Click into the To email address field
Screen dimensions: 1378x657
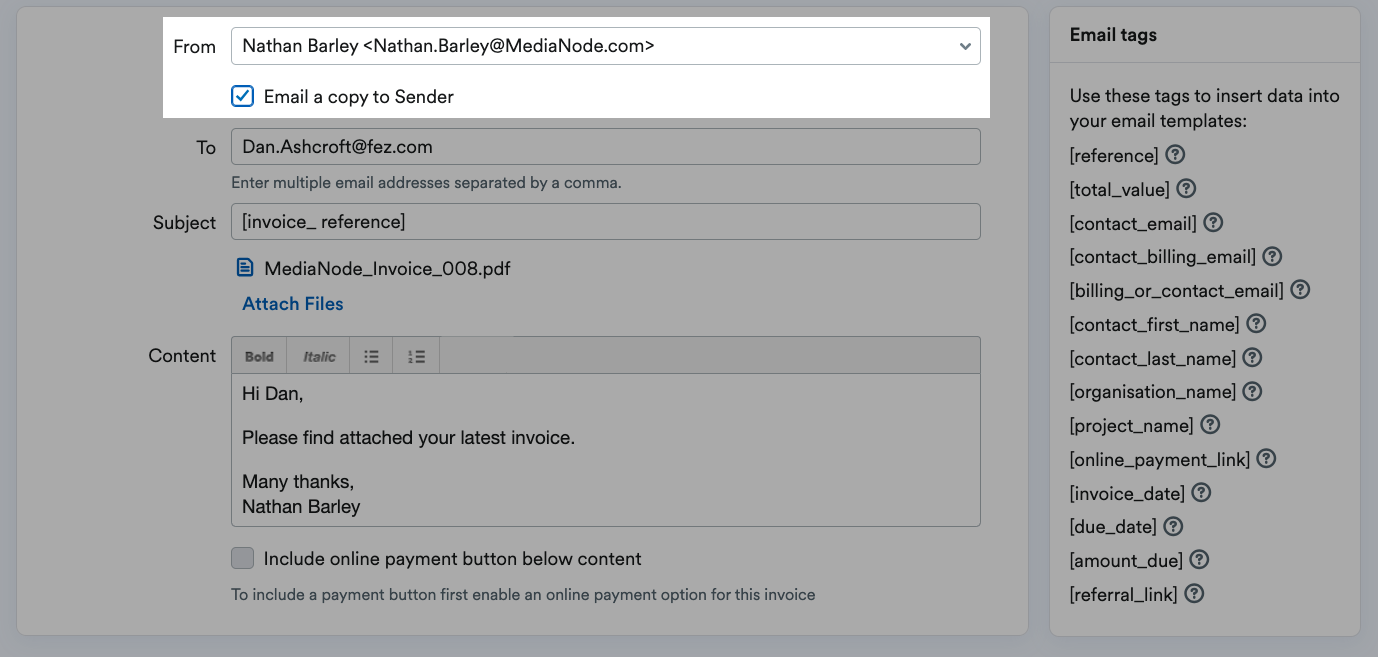[x=605, y=146]
